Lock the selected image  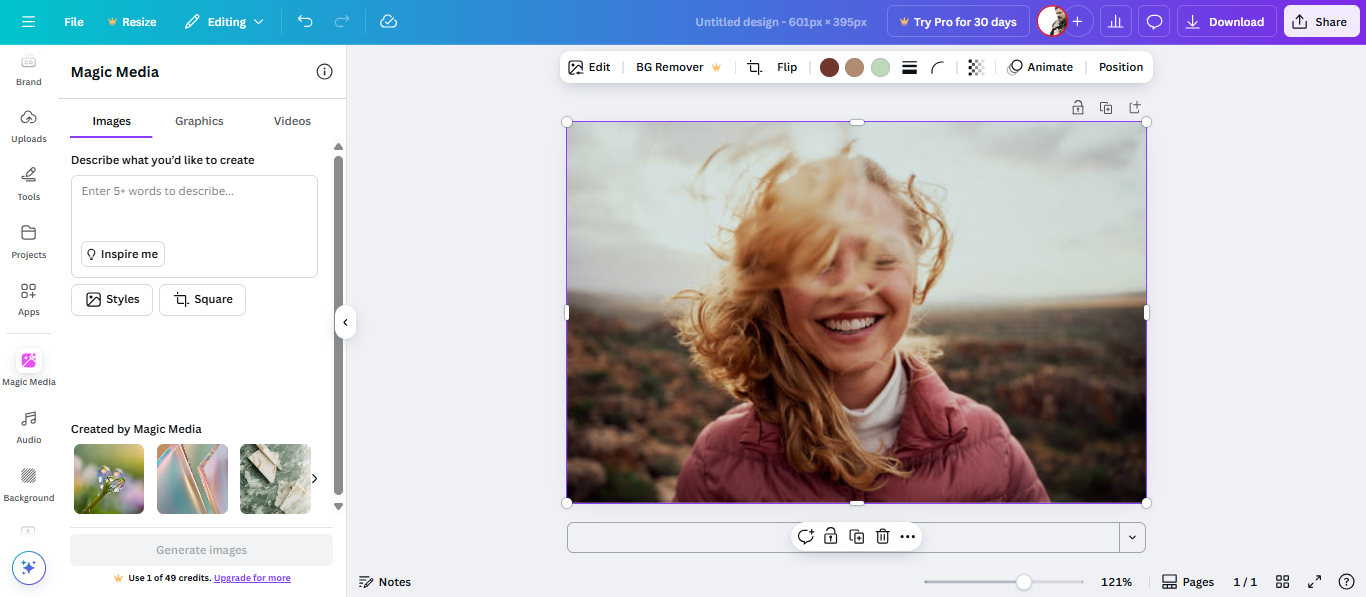(831, 536)
